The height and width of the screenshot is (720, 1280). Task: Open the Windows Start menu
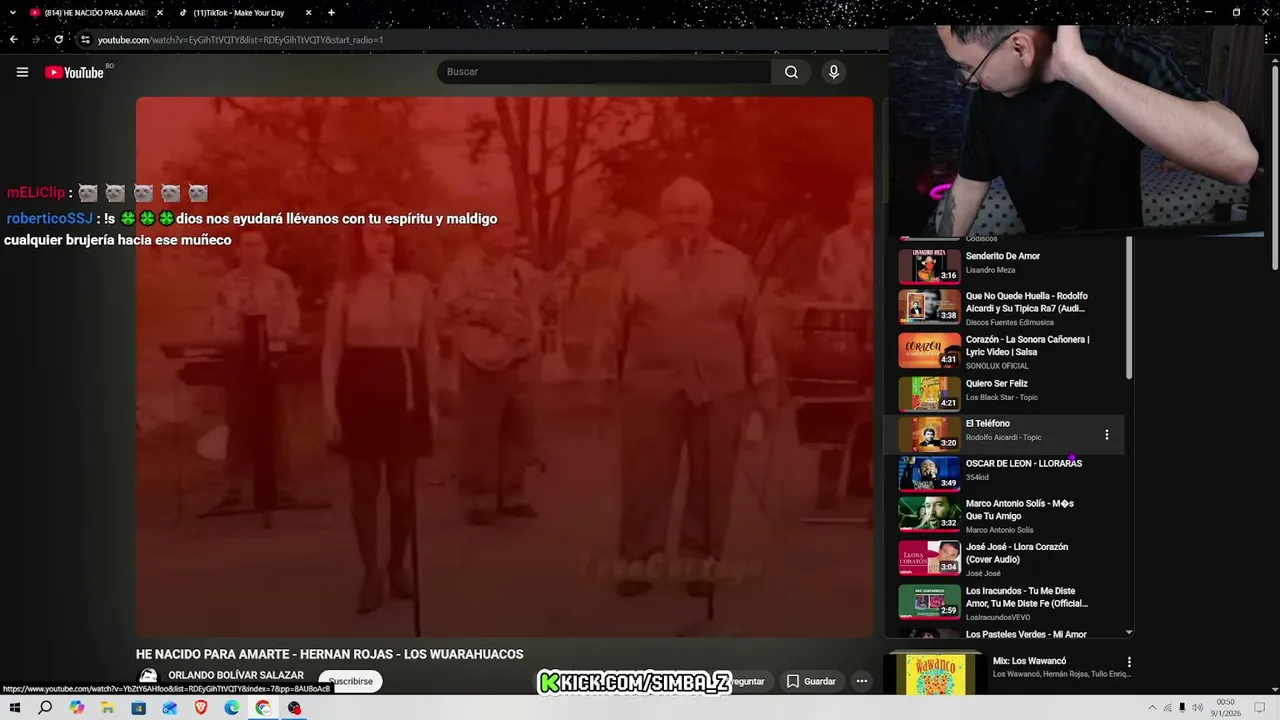coord(15,708)
